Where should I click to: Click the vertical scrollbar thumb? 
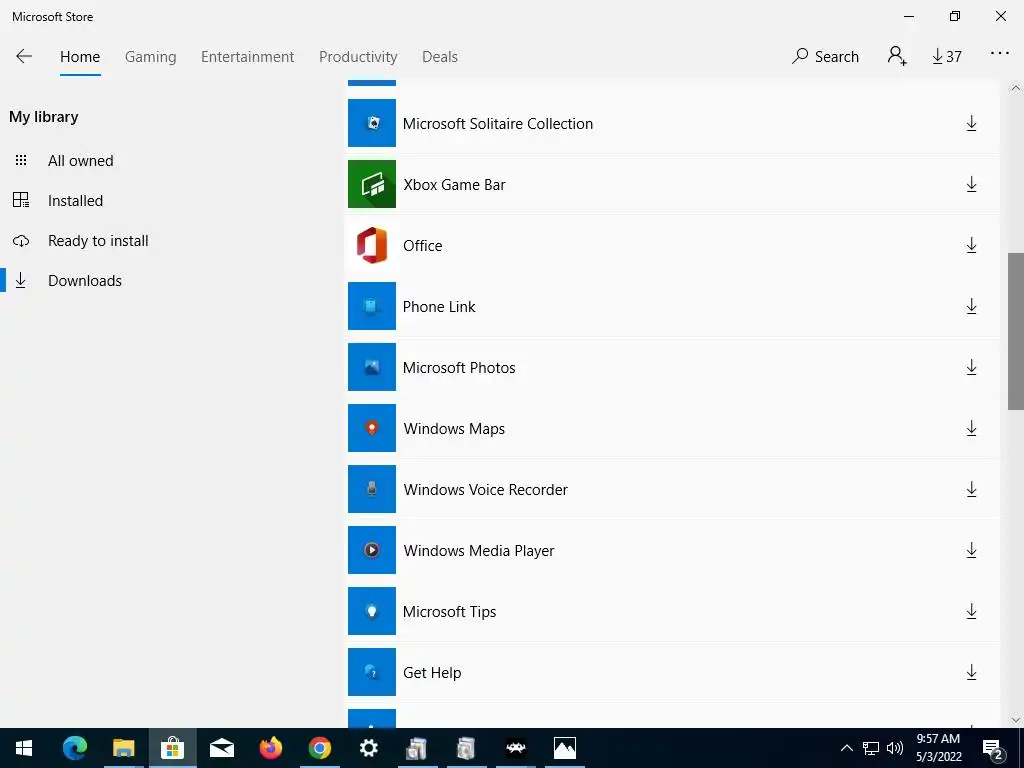coord(1016,331)
